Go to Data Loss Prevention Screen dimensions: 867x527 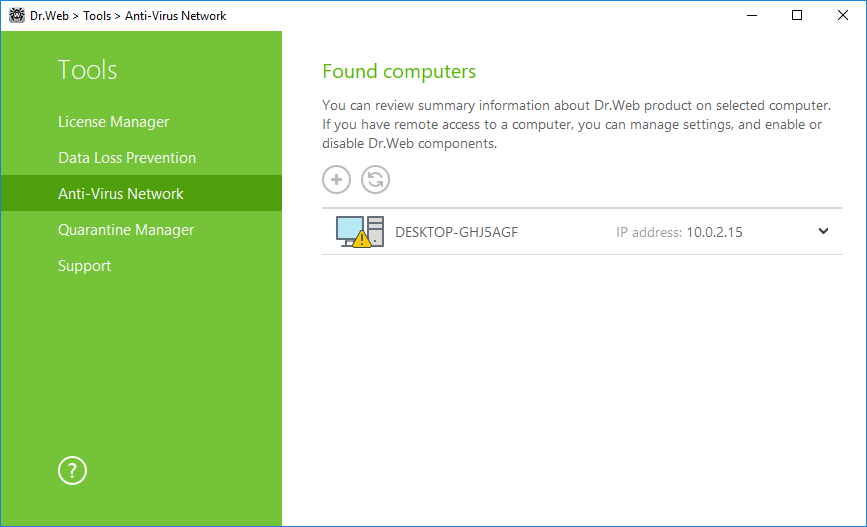point(127,158)
